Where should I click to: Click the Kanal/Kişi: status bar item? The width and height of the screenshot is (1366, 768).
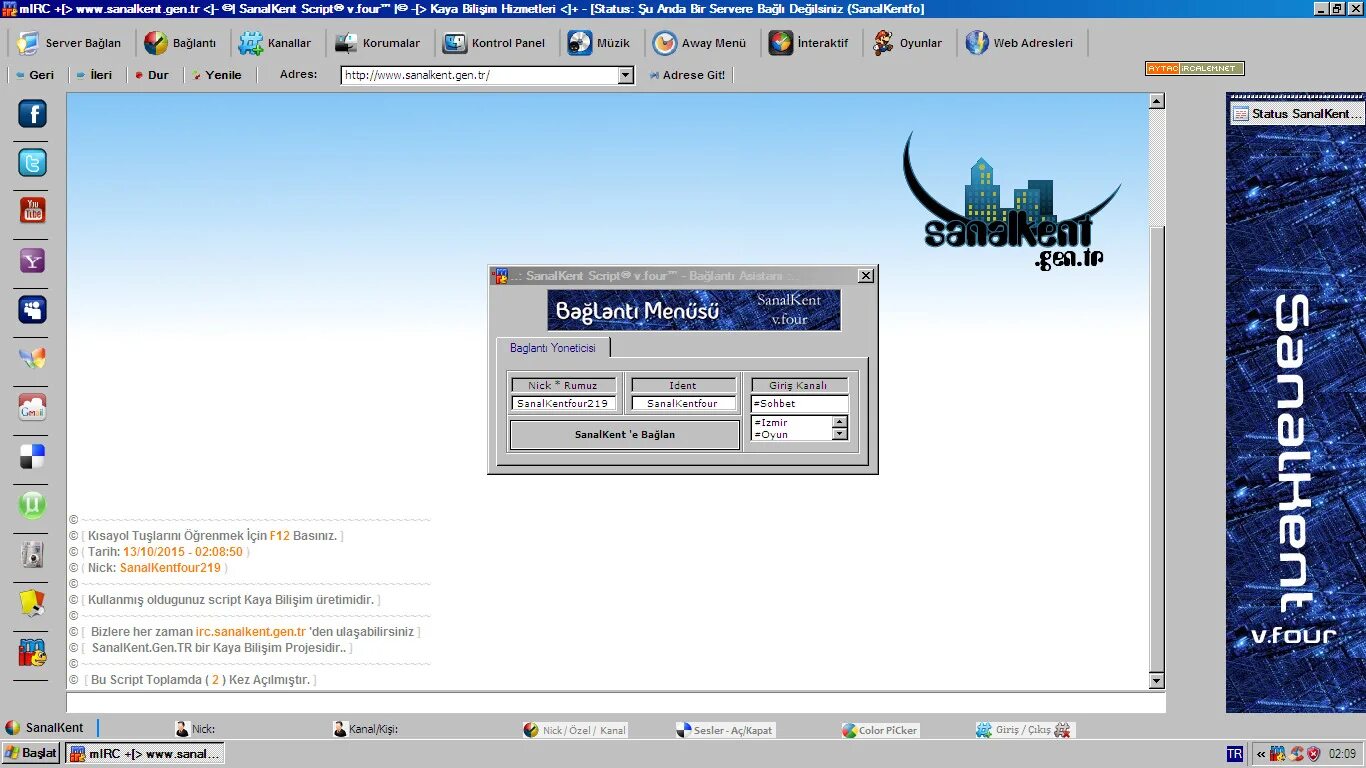pos(366,730)
